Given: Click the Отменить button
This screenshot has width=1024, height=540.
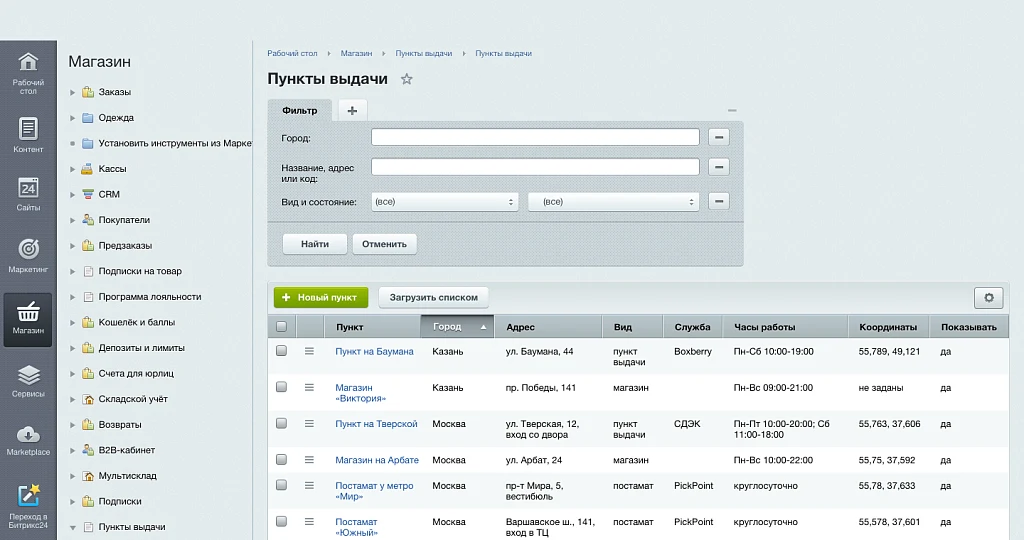Looking at the screenshot, I should tap(384, 244).
